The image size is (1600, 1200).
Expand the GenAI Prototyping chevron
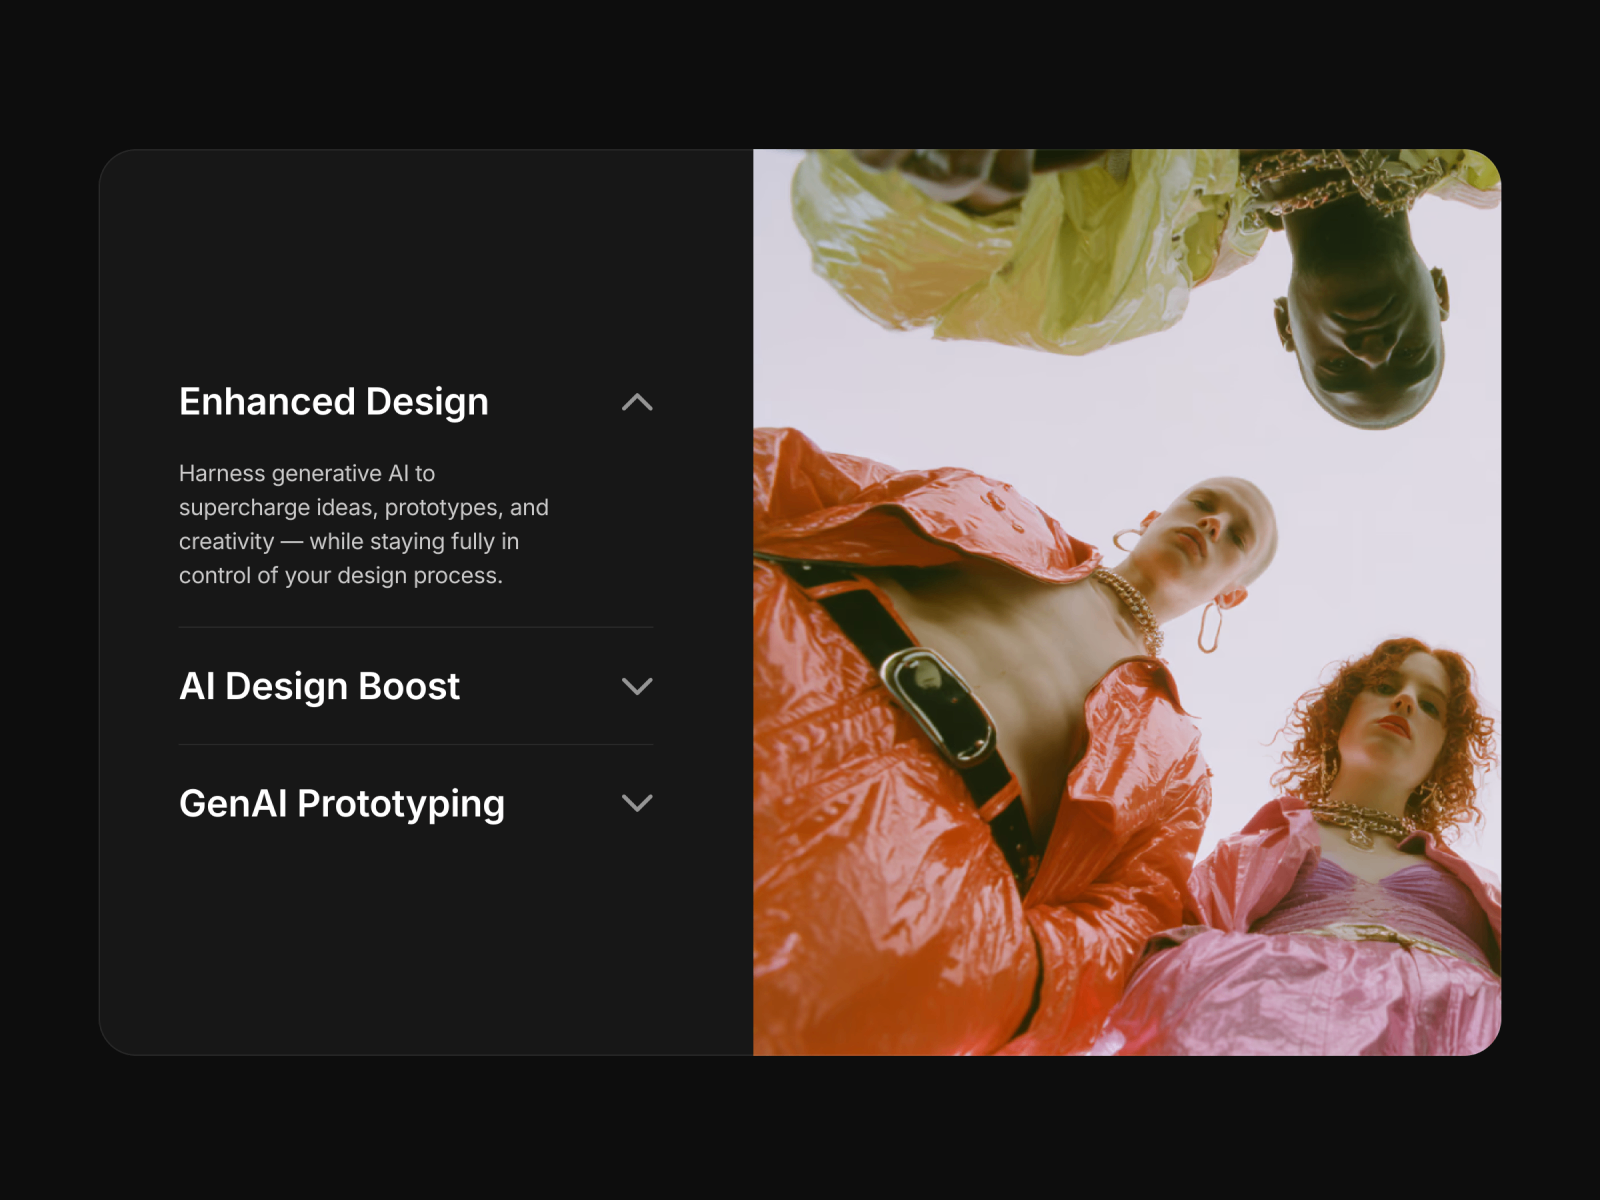point(637,803)
